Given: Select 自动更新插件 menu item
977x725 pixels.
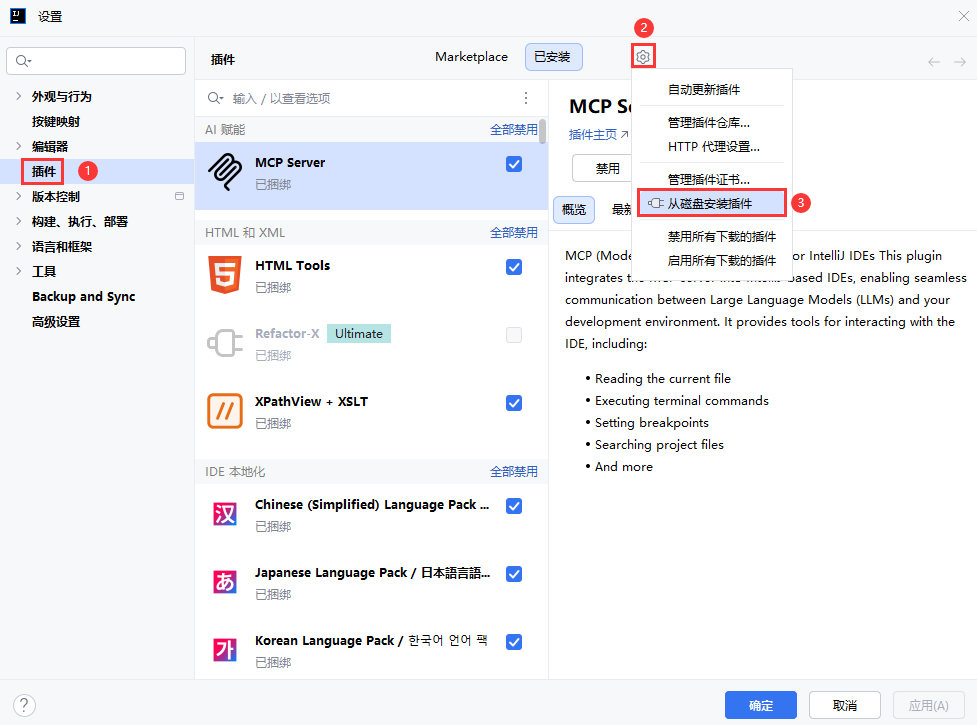Looking at the screenshot, I should [711, 90].
